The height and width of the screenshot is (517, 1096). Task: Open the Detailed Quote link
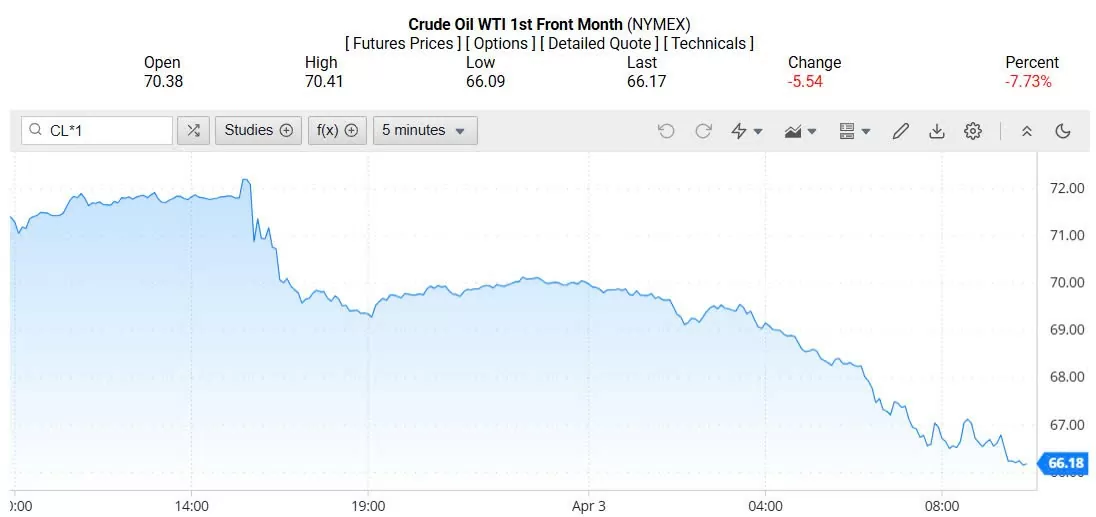[599, 44]
